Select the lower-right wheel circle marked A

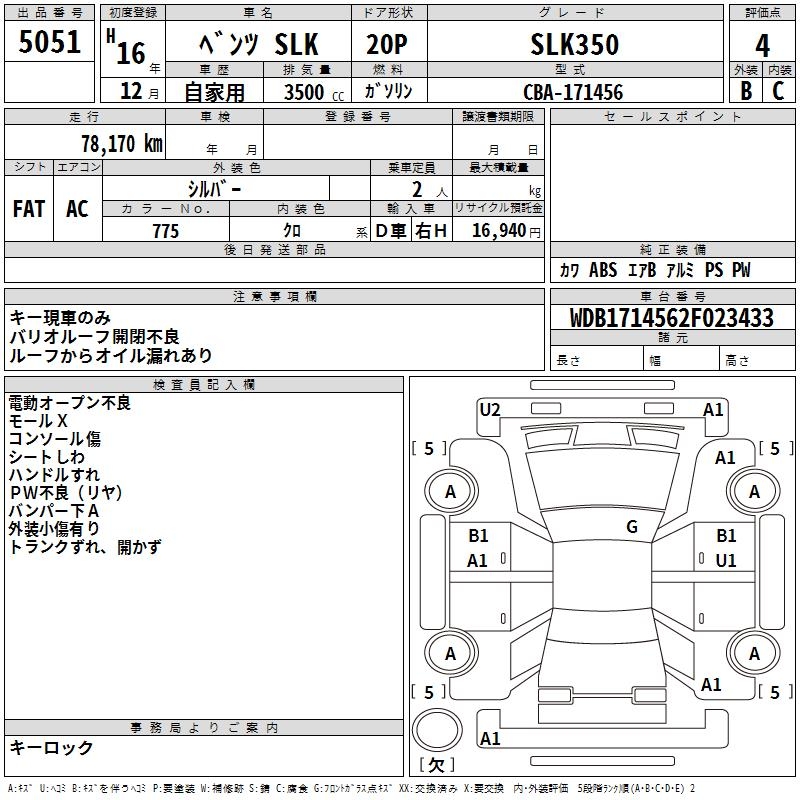click(x=754, y=653)
